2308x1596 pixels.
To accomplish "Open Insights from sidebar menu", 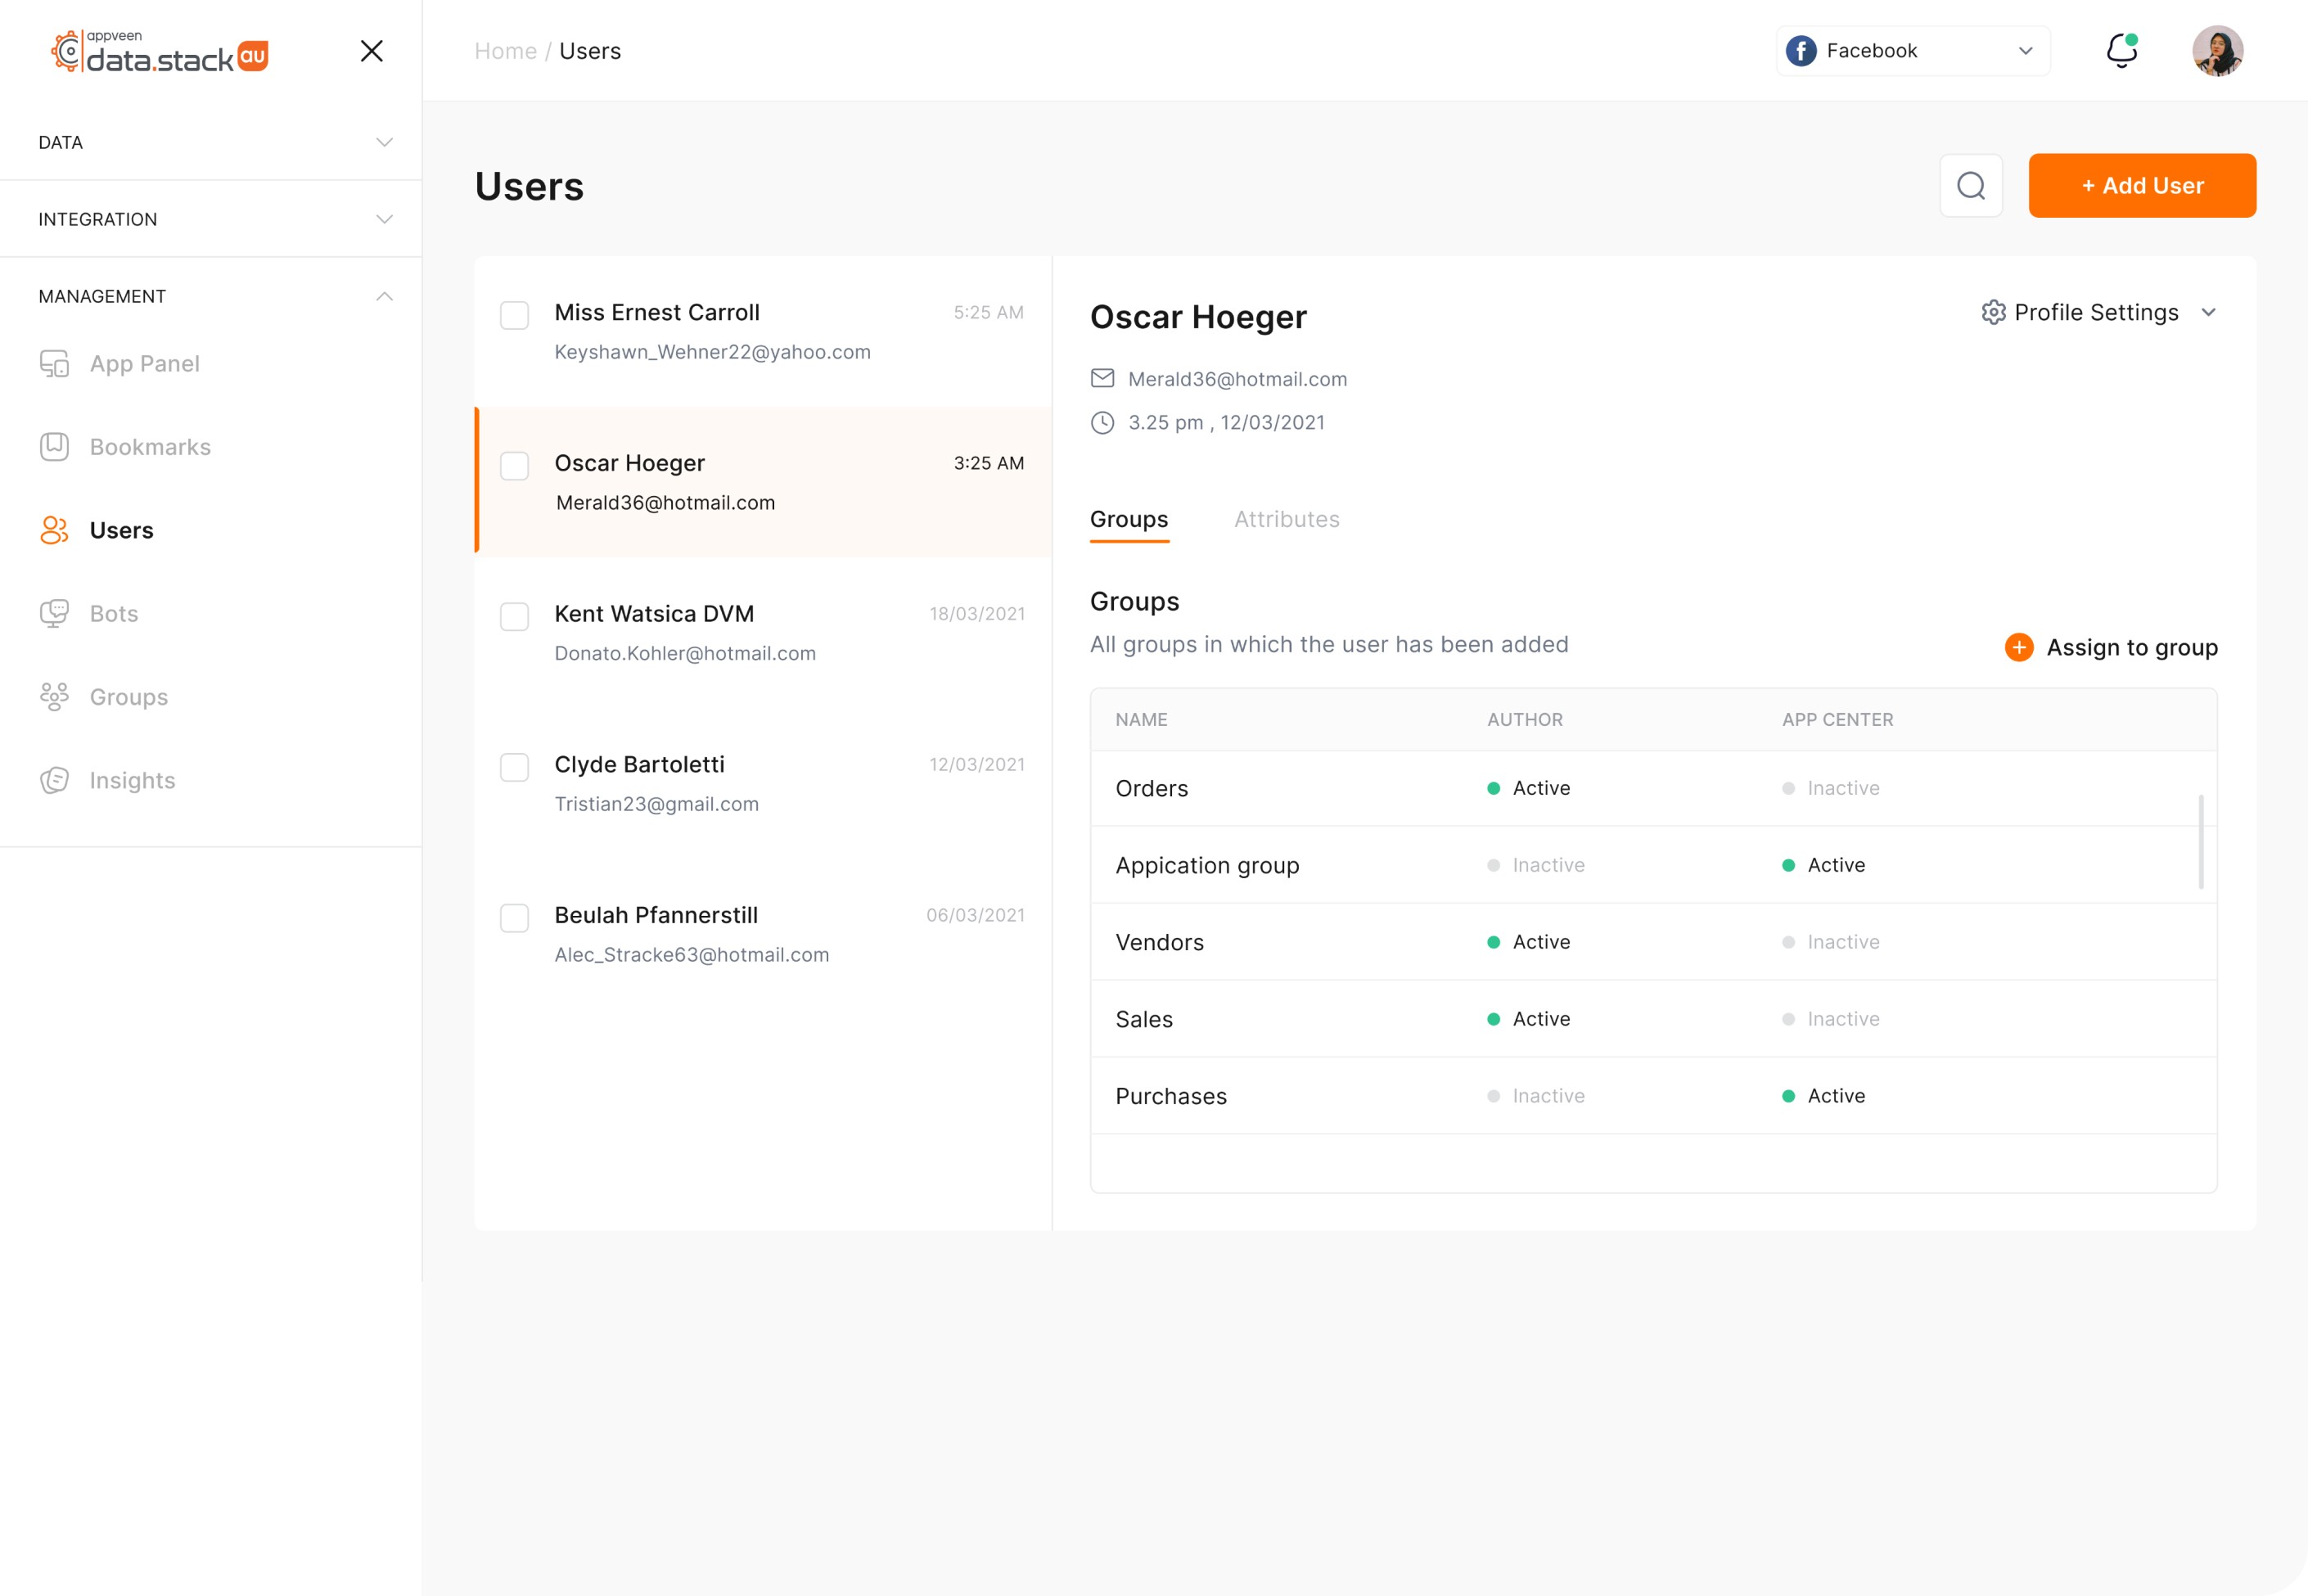I will (x=132, y=778).
